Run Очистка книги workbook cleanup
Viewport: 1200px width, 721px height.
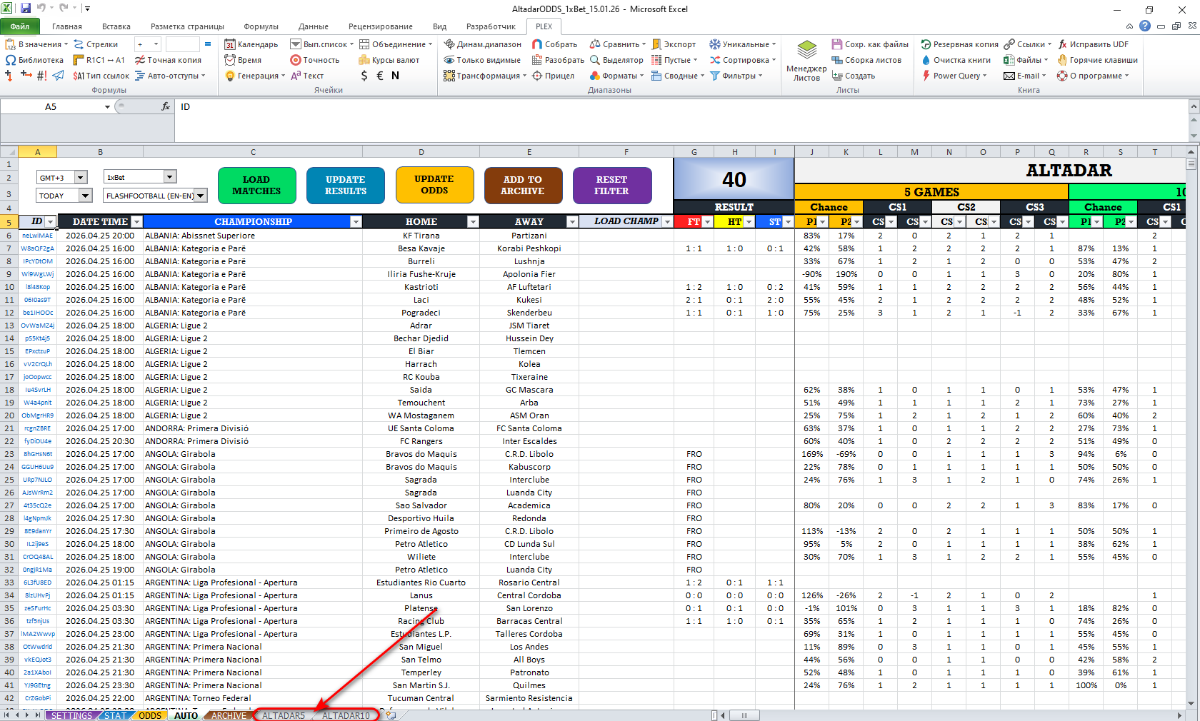[x=925, y=60]
